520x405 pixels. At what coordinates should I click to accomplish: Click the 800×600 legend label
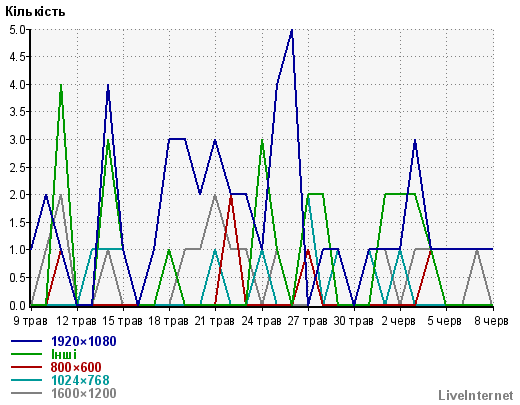tap(76, 367)
